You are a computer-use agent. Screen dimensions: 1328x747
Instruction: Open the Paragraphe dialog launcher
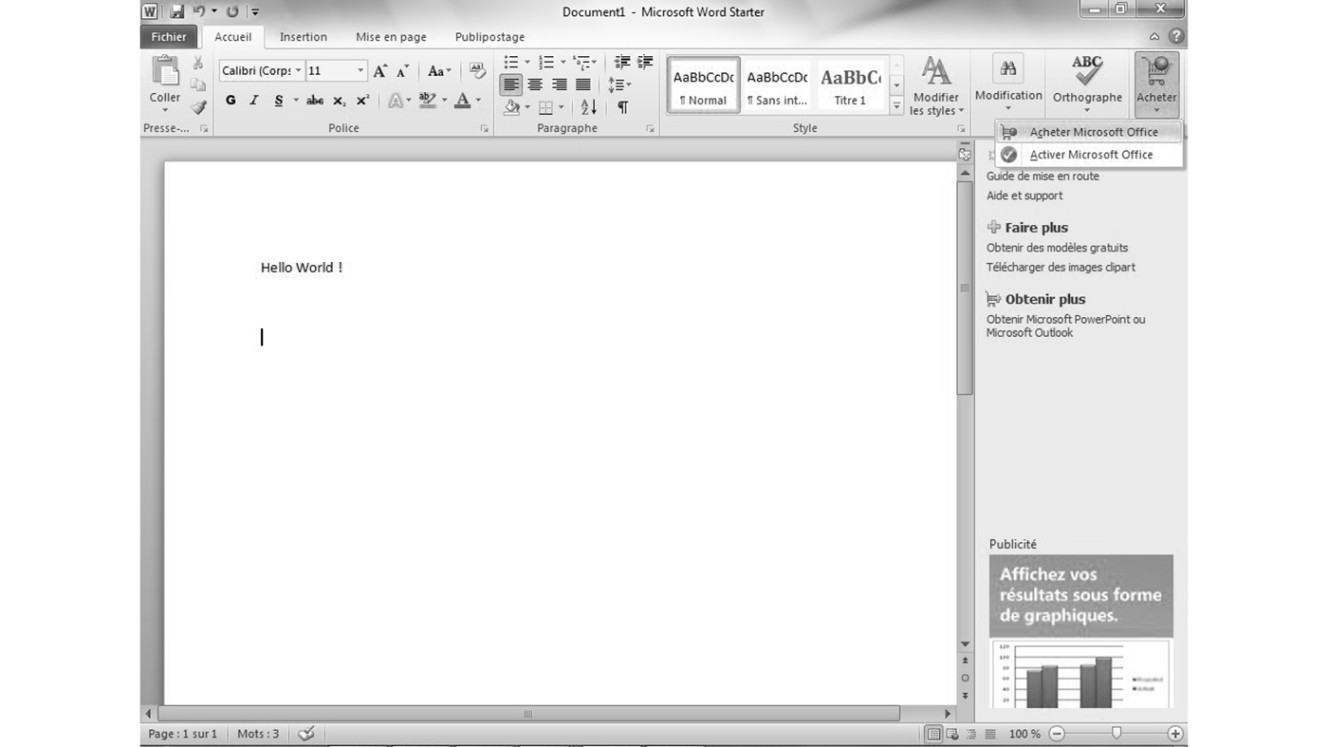[650, 129]
